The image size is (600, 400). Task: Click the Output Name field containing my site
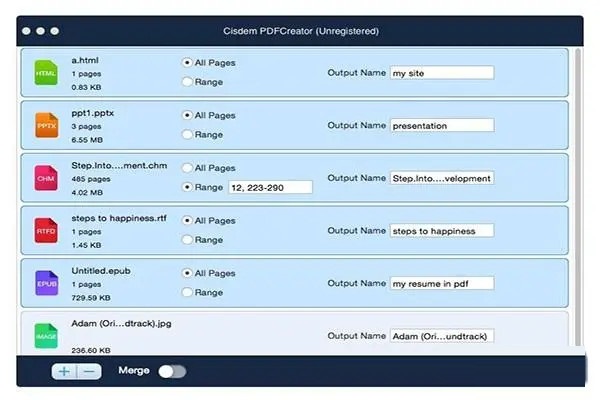tap(441, 73)
